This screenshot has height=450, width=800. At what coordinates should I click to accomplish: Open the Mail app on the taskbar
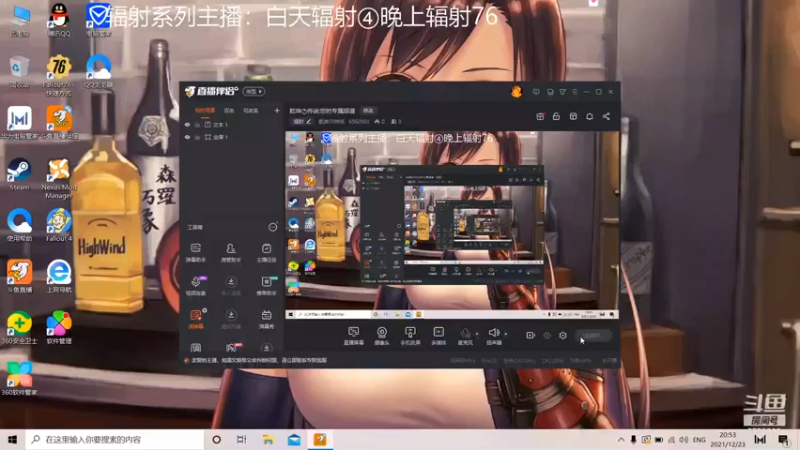(x=294, y=440)
